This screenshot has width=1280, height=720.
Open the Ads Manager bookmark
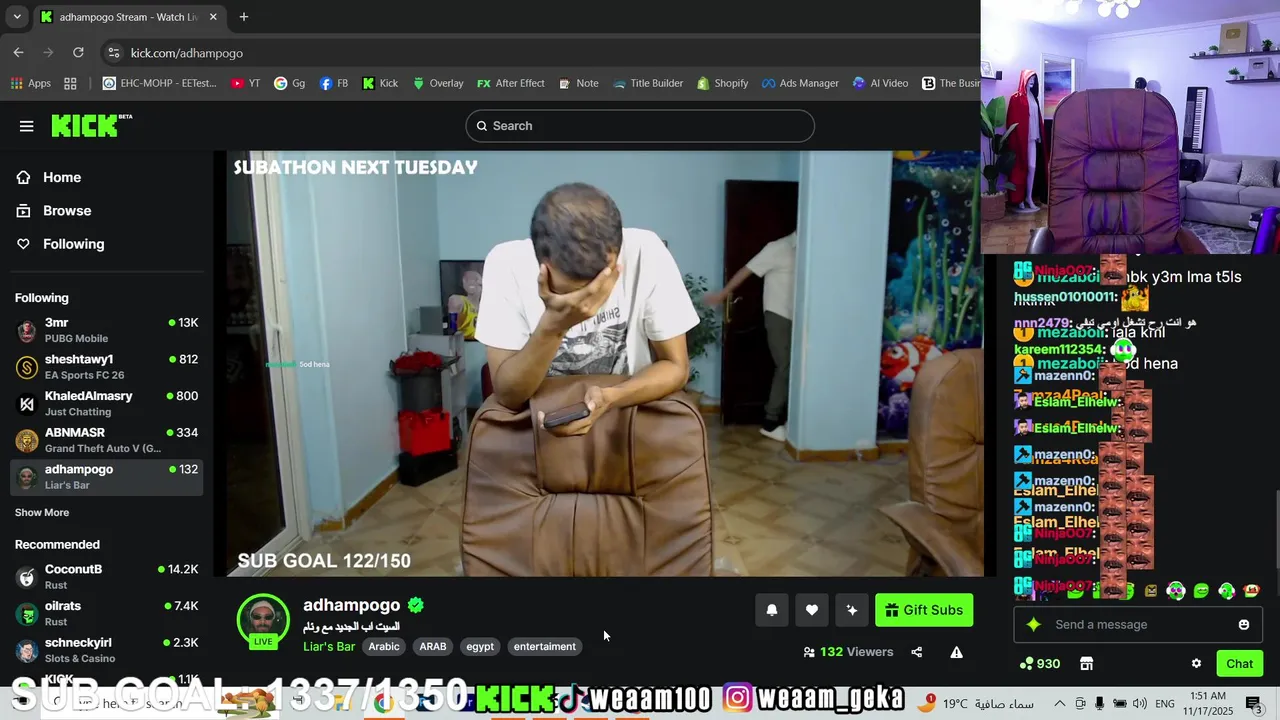(x=800, y=83)
